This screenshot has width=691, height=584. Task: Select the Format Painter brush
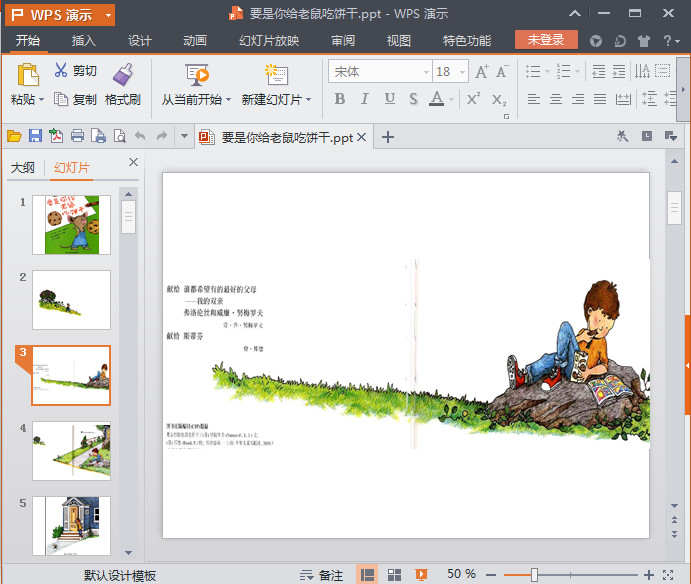[x=123, y=74]
